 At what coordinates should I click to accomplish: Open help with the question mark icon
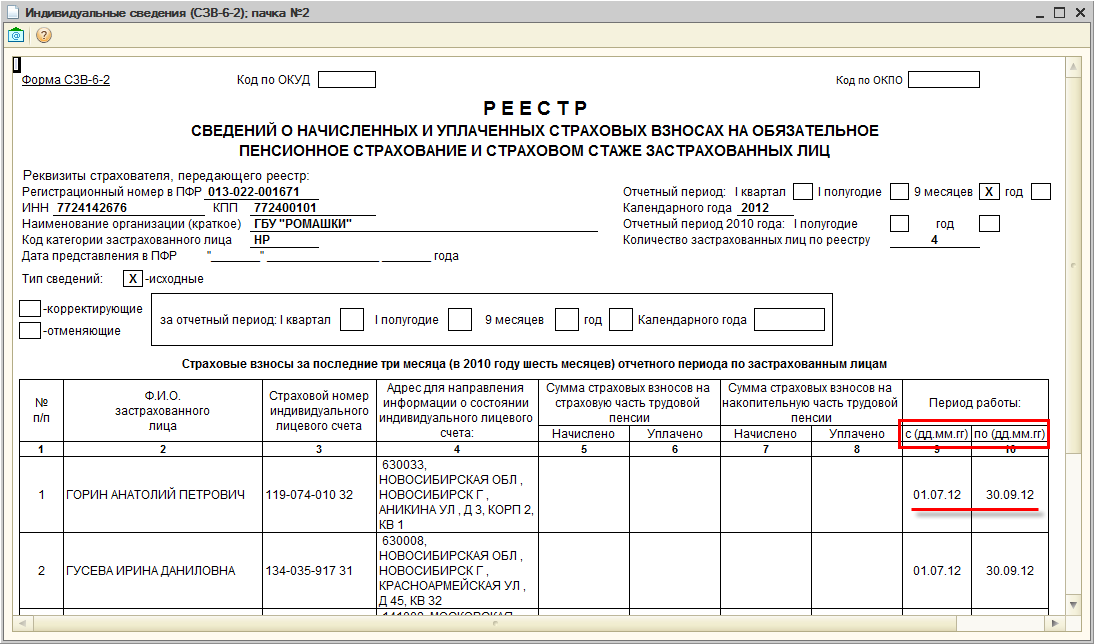[43, 35]
